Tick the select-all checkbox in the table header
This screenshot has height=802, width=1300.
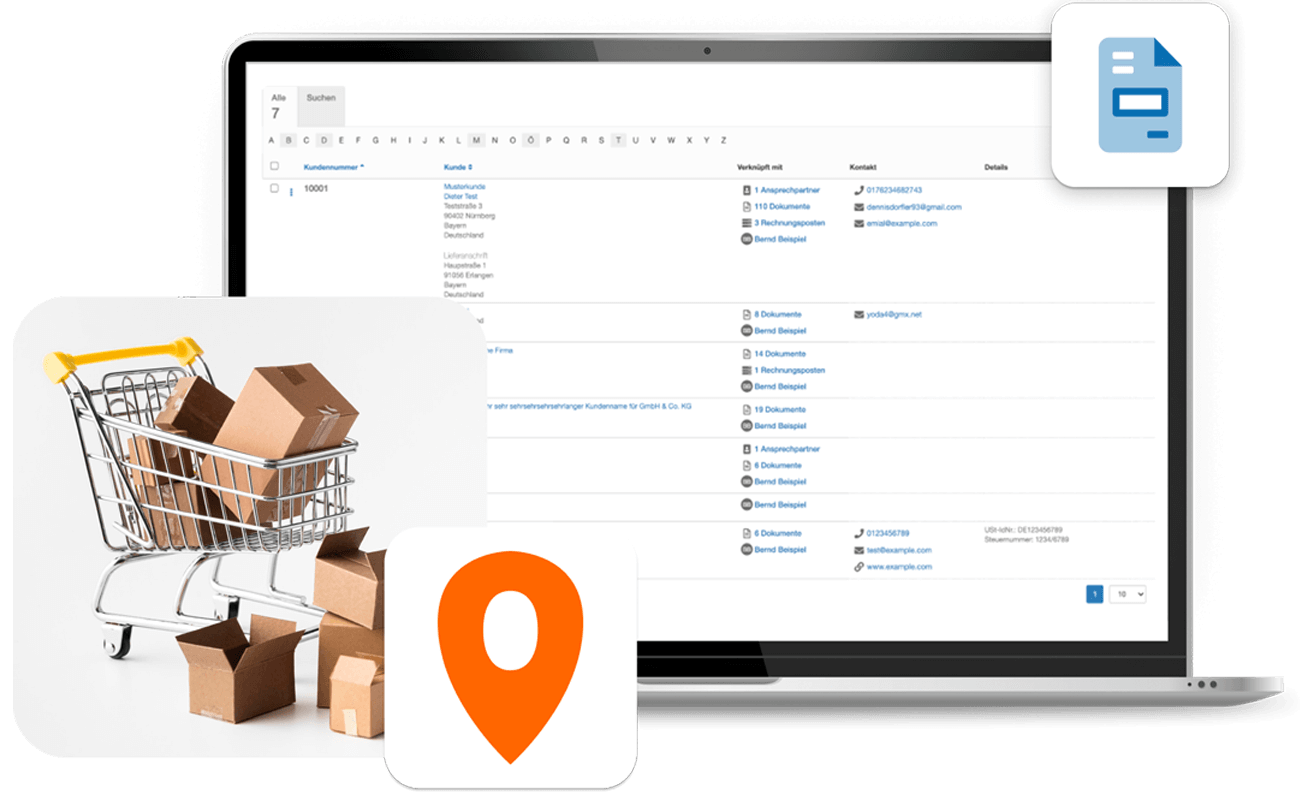pyautogui.click(x=275, y=167)
